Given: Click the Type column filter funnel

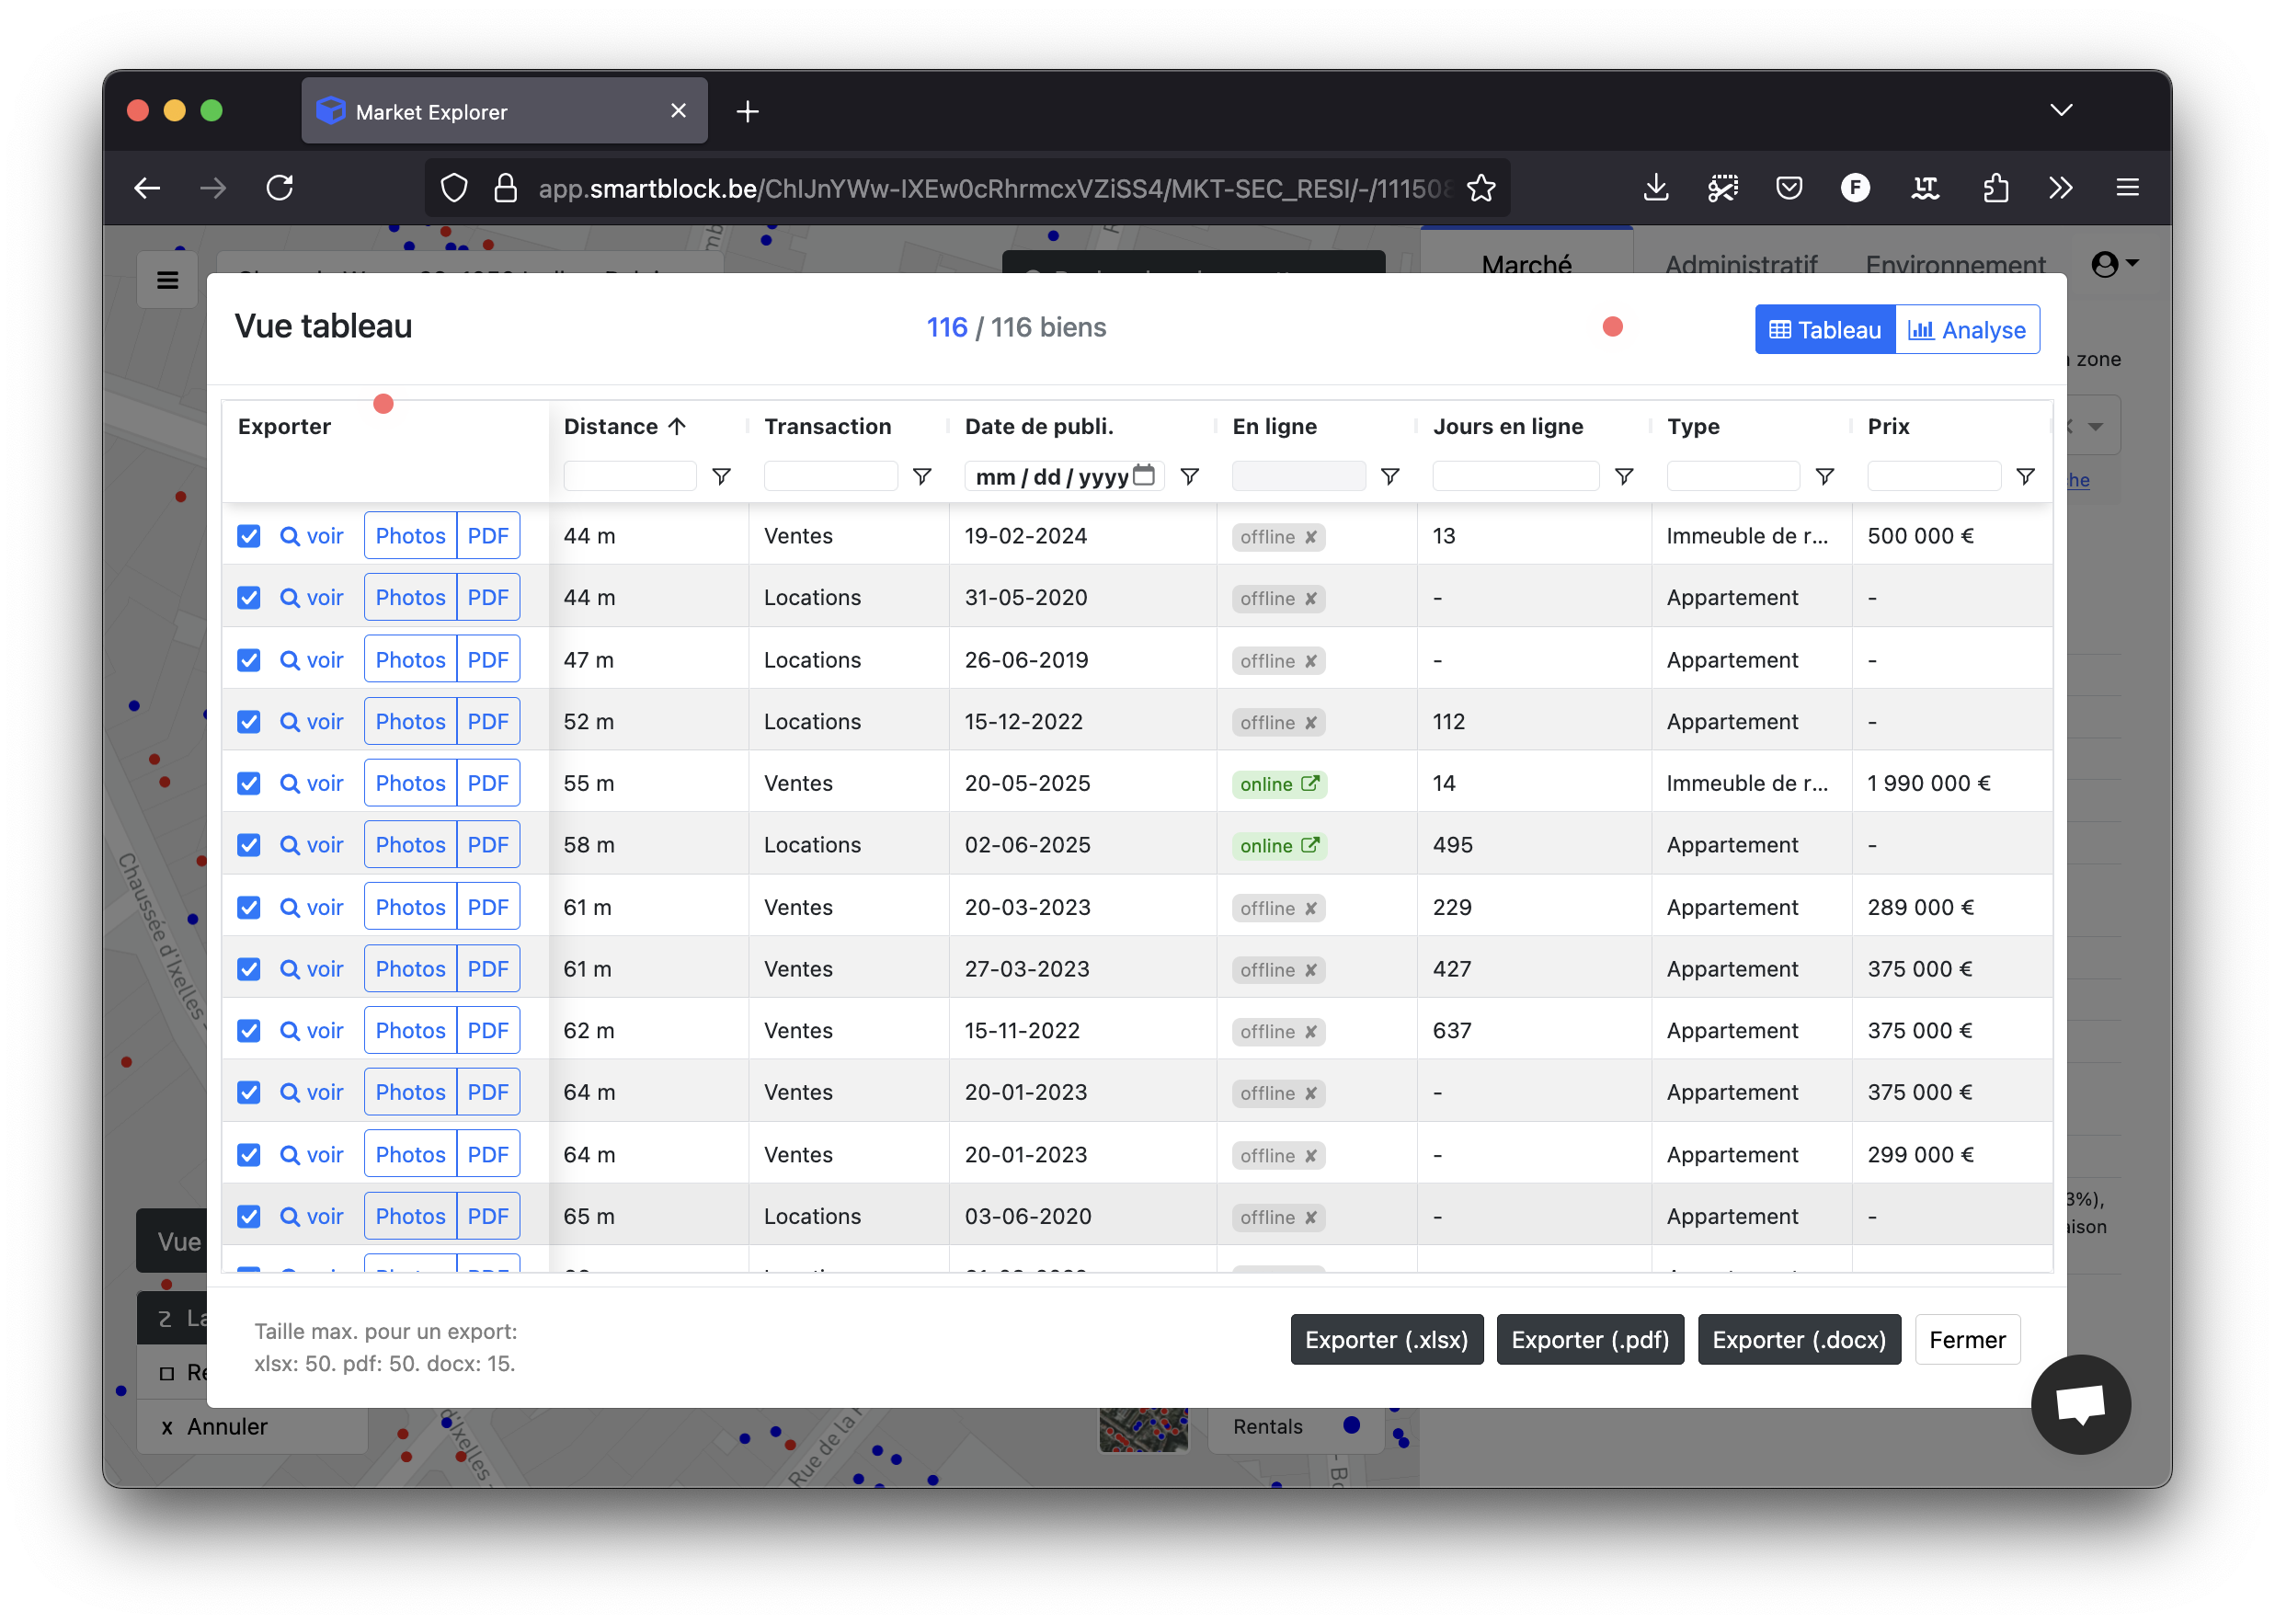Looking at the screenshot, I should (1825, 476).
